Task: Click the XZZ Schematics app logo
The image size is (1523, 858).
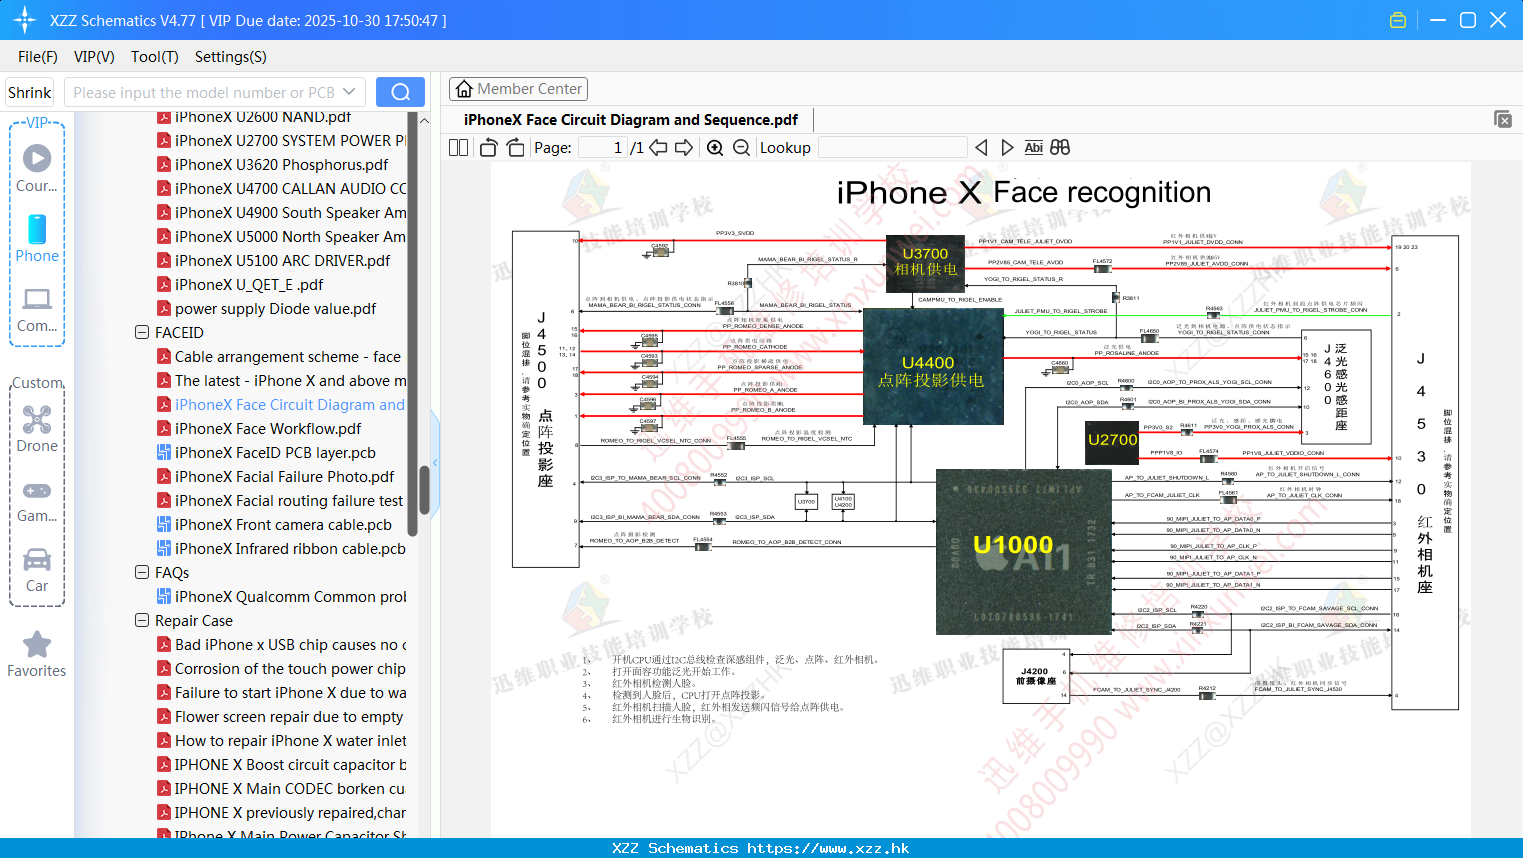Action: 25,20
